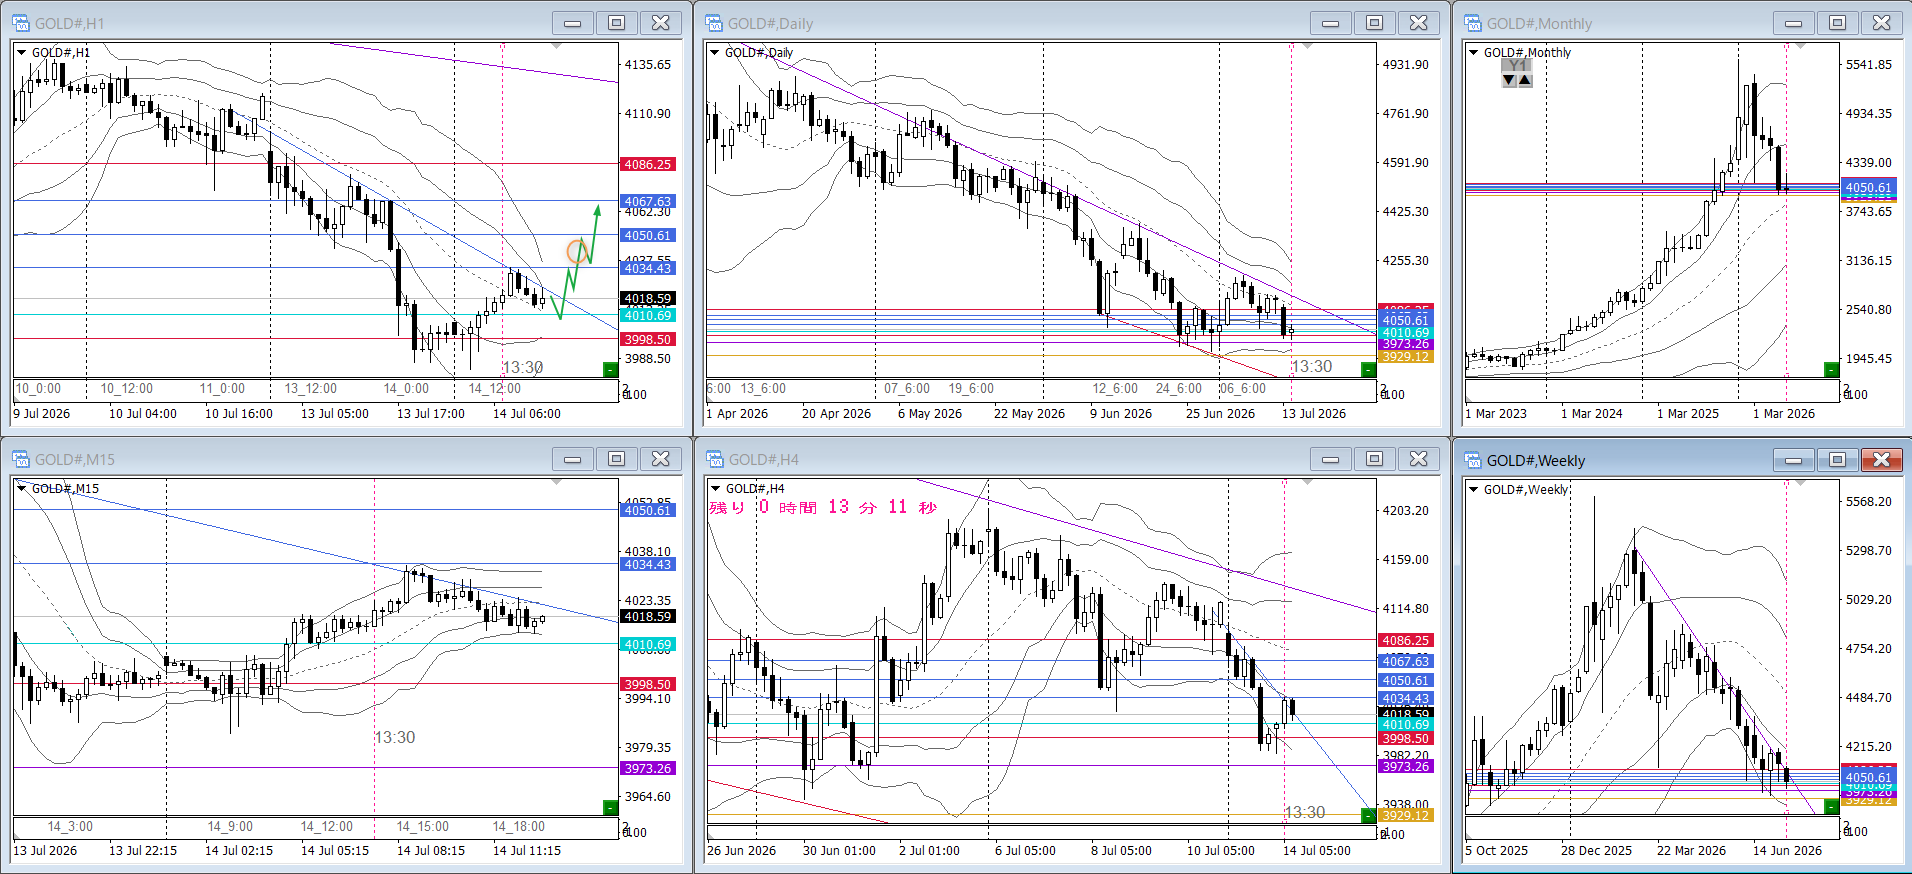
Task: Click the pink countdown timer text in H4 chart
Action: [823, 507]
